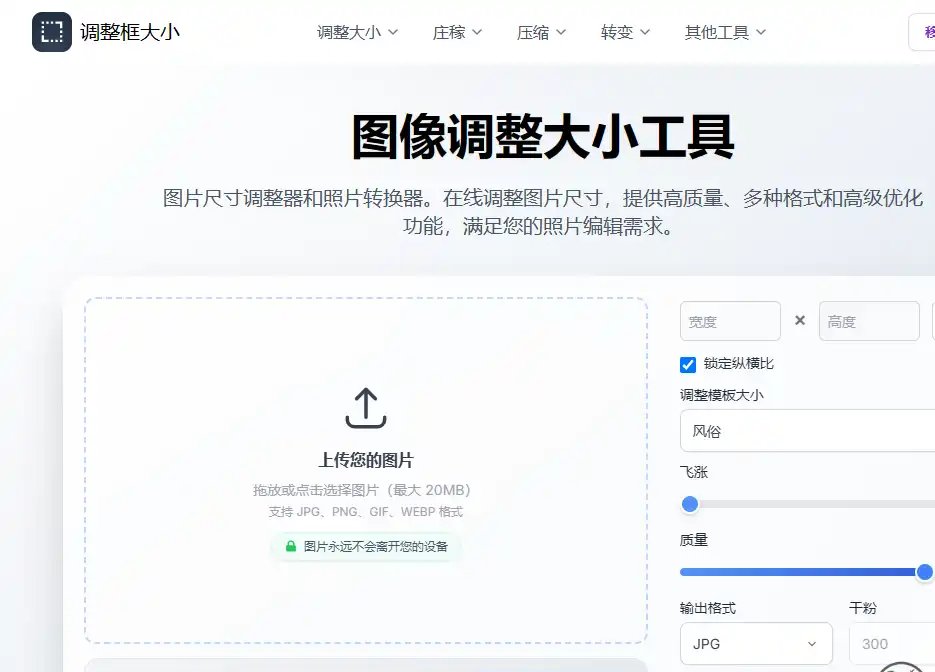This screenshot has height=672, width=935.
Task: Click the 拖放或点击选择图片 (最大 20MB) text
Action: click(x=362, y=490)
